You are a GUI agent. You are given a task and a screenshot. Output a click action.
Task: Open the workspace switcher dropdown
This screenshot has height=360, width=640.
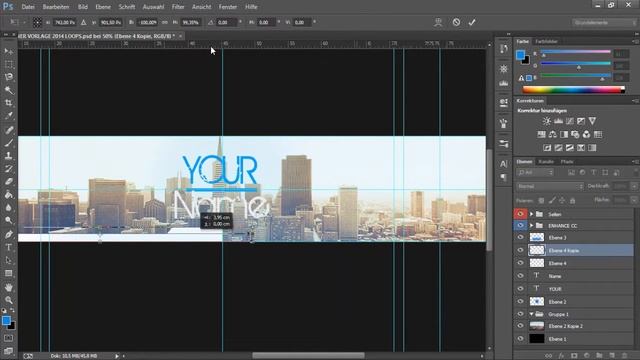pyautogui.click(x=603, y=22)
